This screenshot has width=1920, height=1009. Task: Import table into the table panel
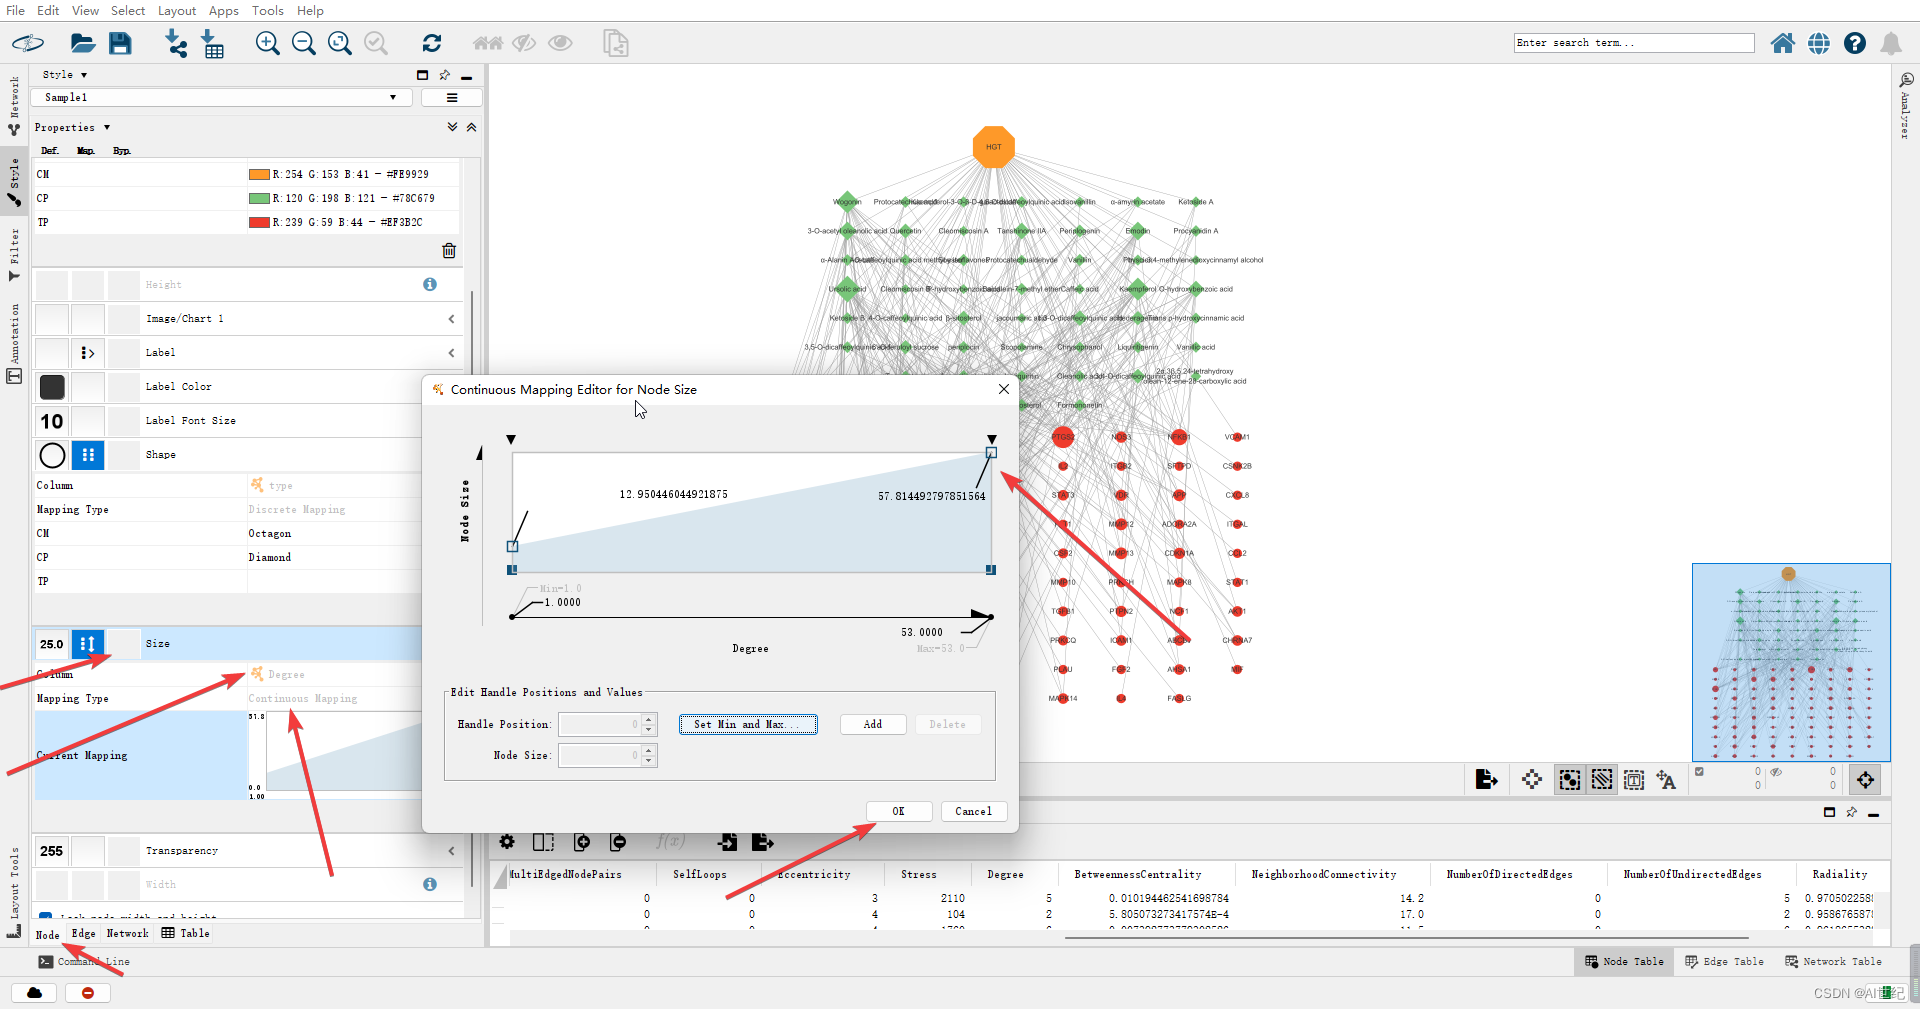point(727,842)
